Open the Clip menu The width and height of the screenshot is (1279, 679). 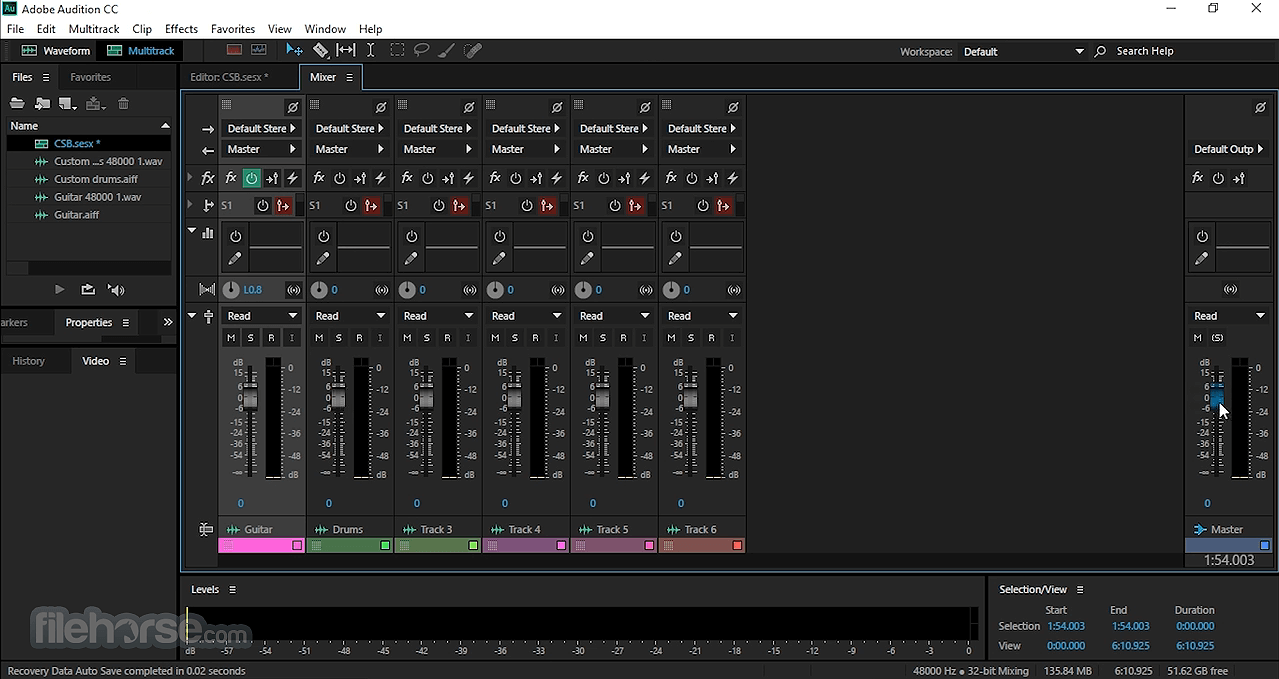tap(142, 29)
